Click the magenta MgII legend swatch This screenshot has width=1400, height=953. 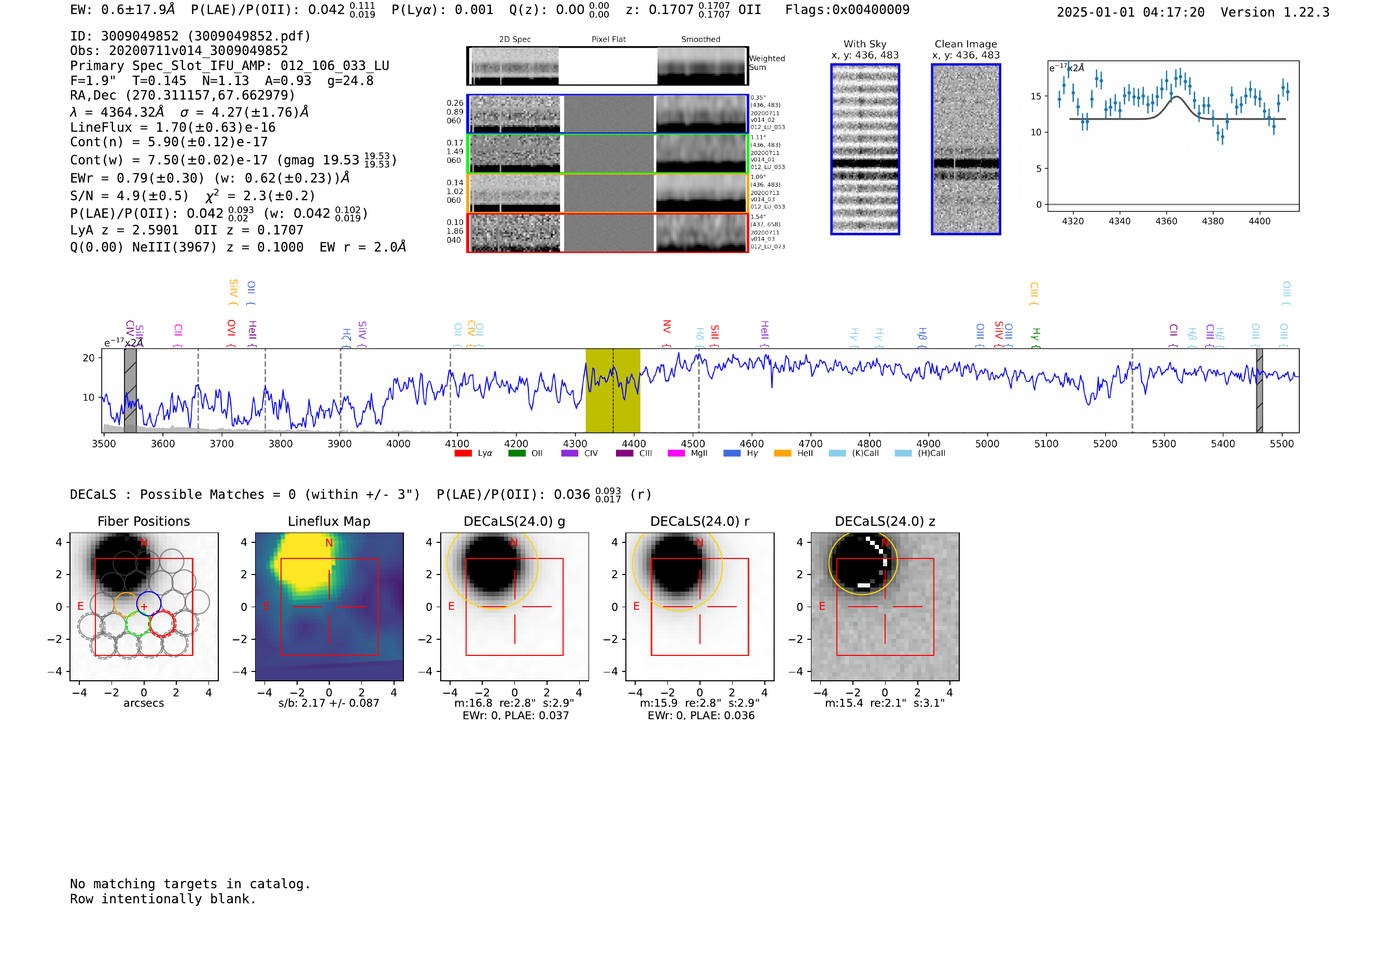pos(676,454)
